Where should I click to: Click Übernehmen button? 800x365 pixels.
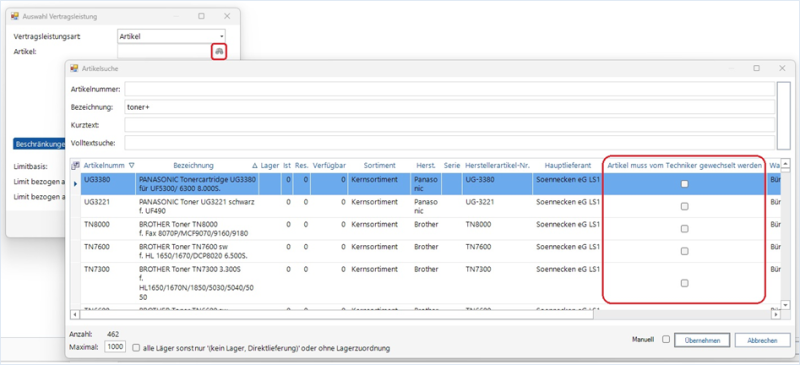pos(702,340)
